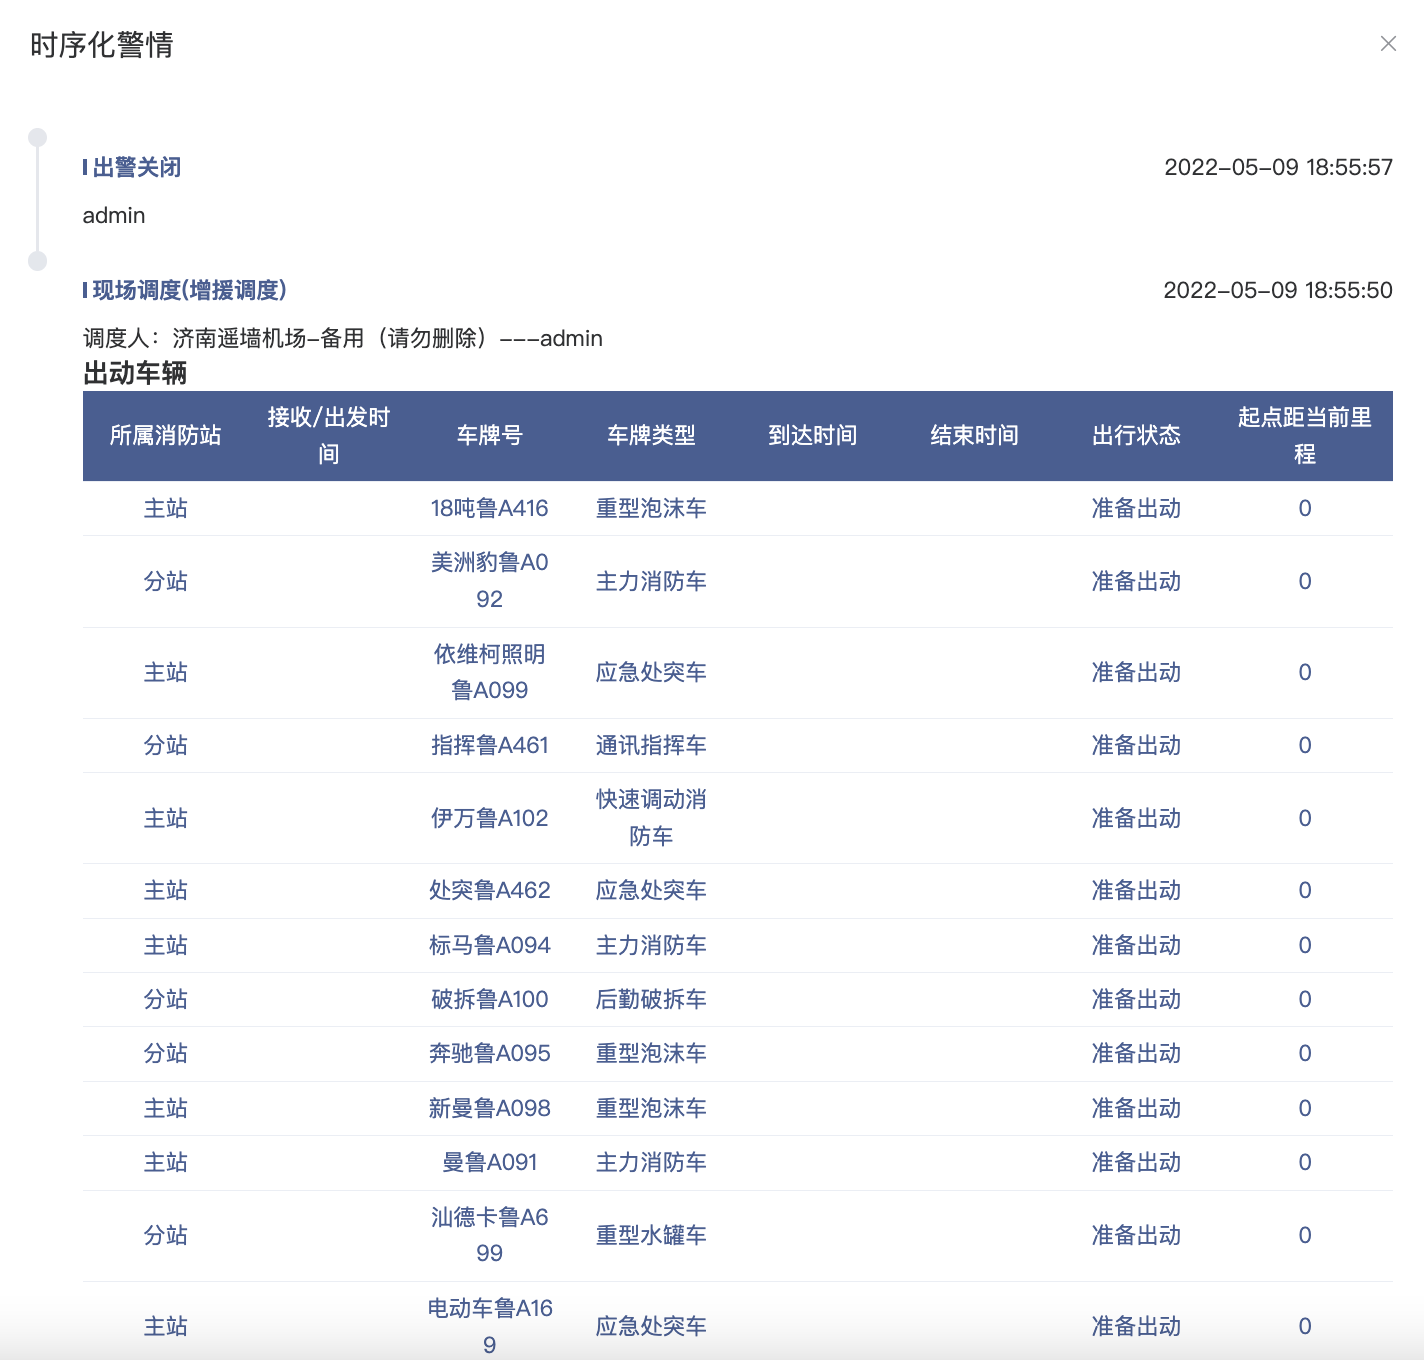This screenshot has width=1424, height=1360.
Task: Click the admin operator text
Action: pyautogui.click(x=114, y=215)
